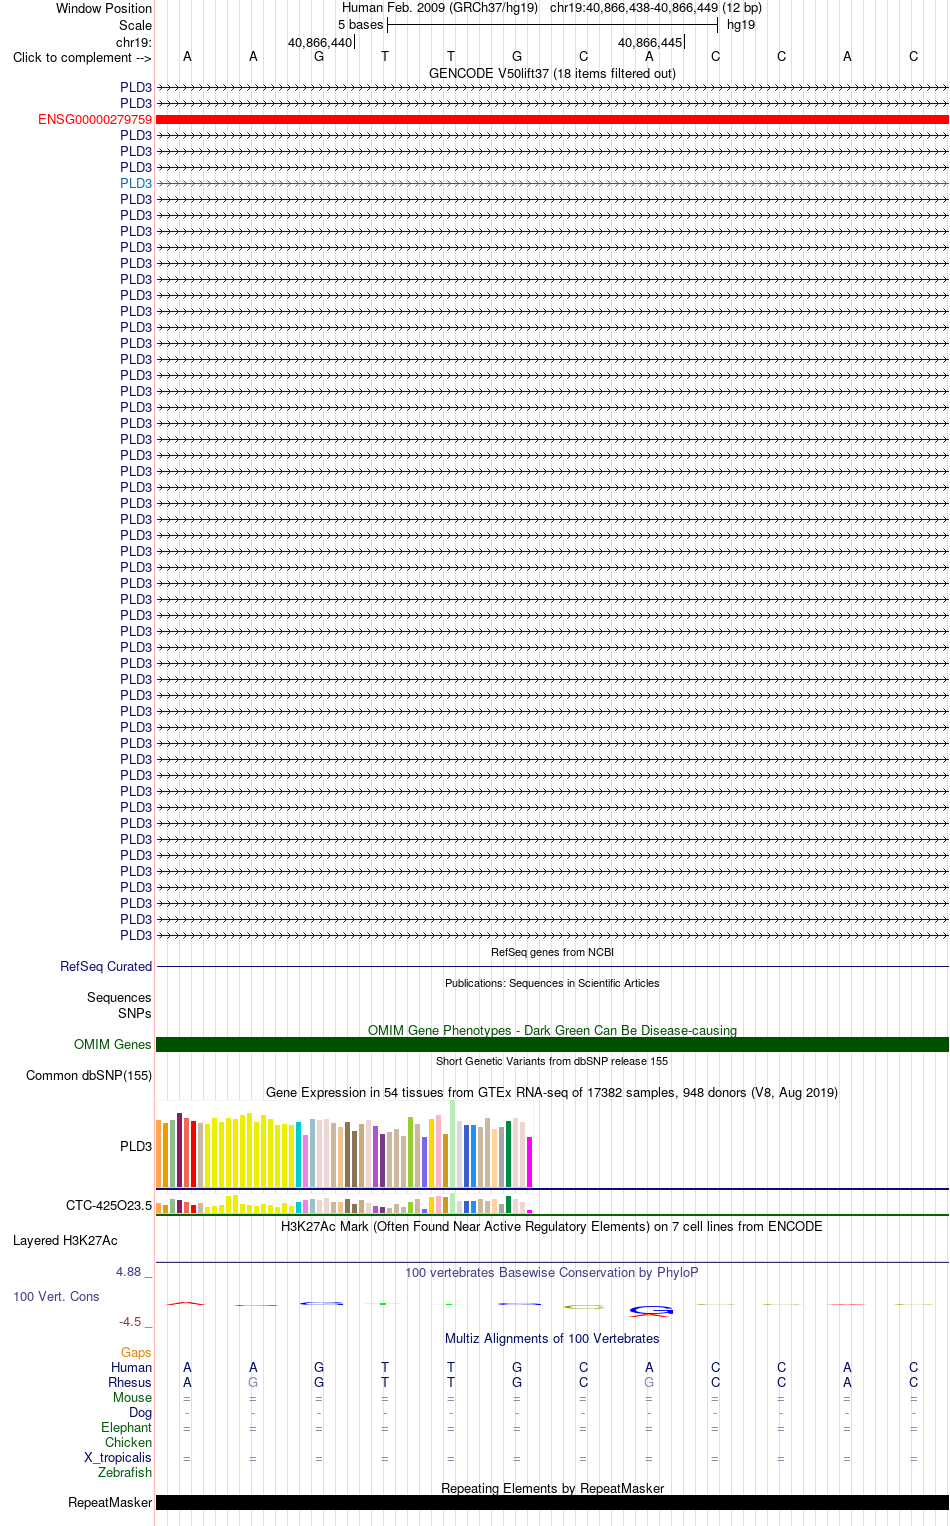Click the hg19 label beside scale bar
This screenshot has height=1526, width=950.
coord(741,24)
